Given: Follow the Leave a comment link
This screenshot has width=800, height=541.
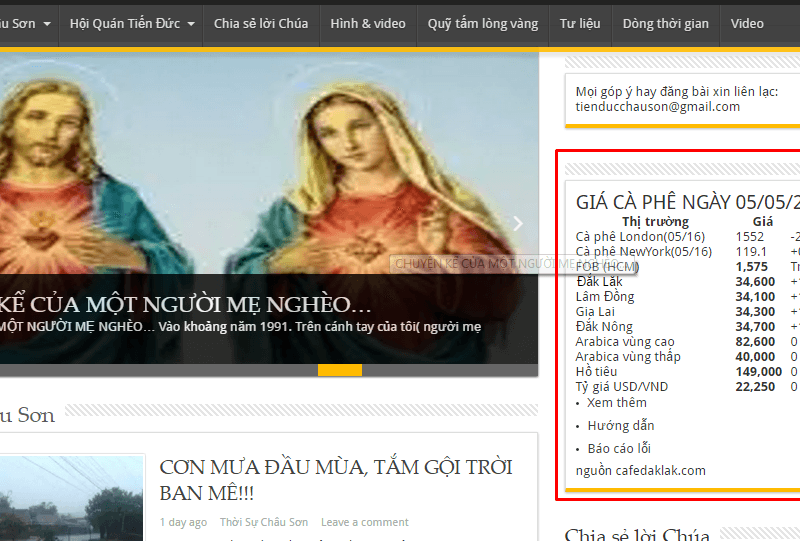Looking at the screenshot, I should tap(365, 522).
